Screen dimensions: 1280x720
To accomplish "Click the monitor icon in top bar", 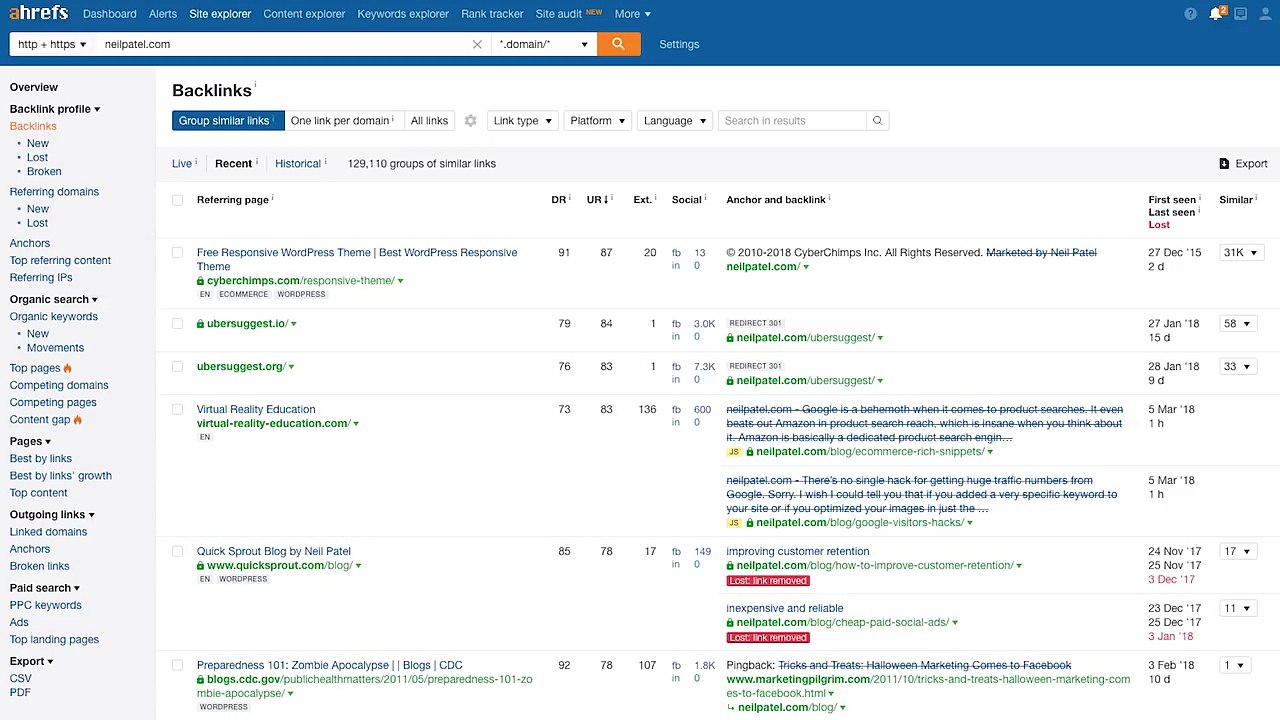I will [x=1240, y=14].
